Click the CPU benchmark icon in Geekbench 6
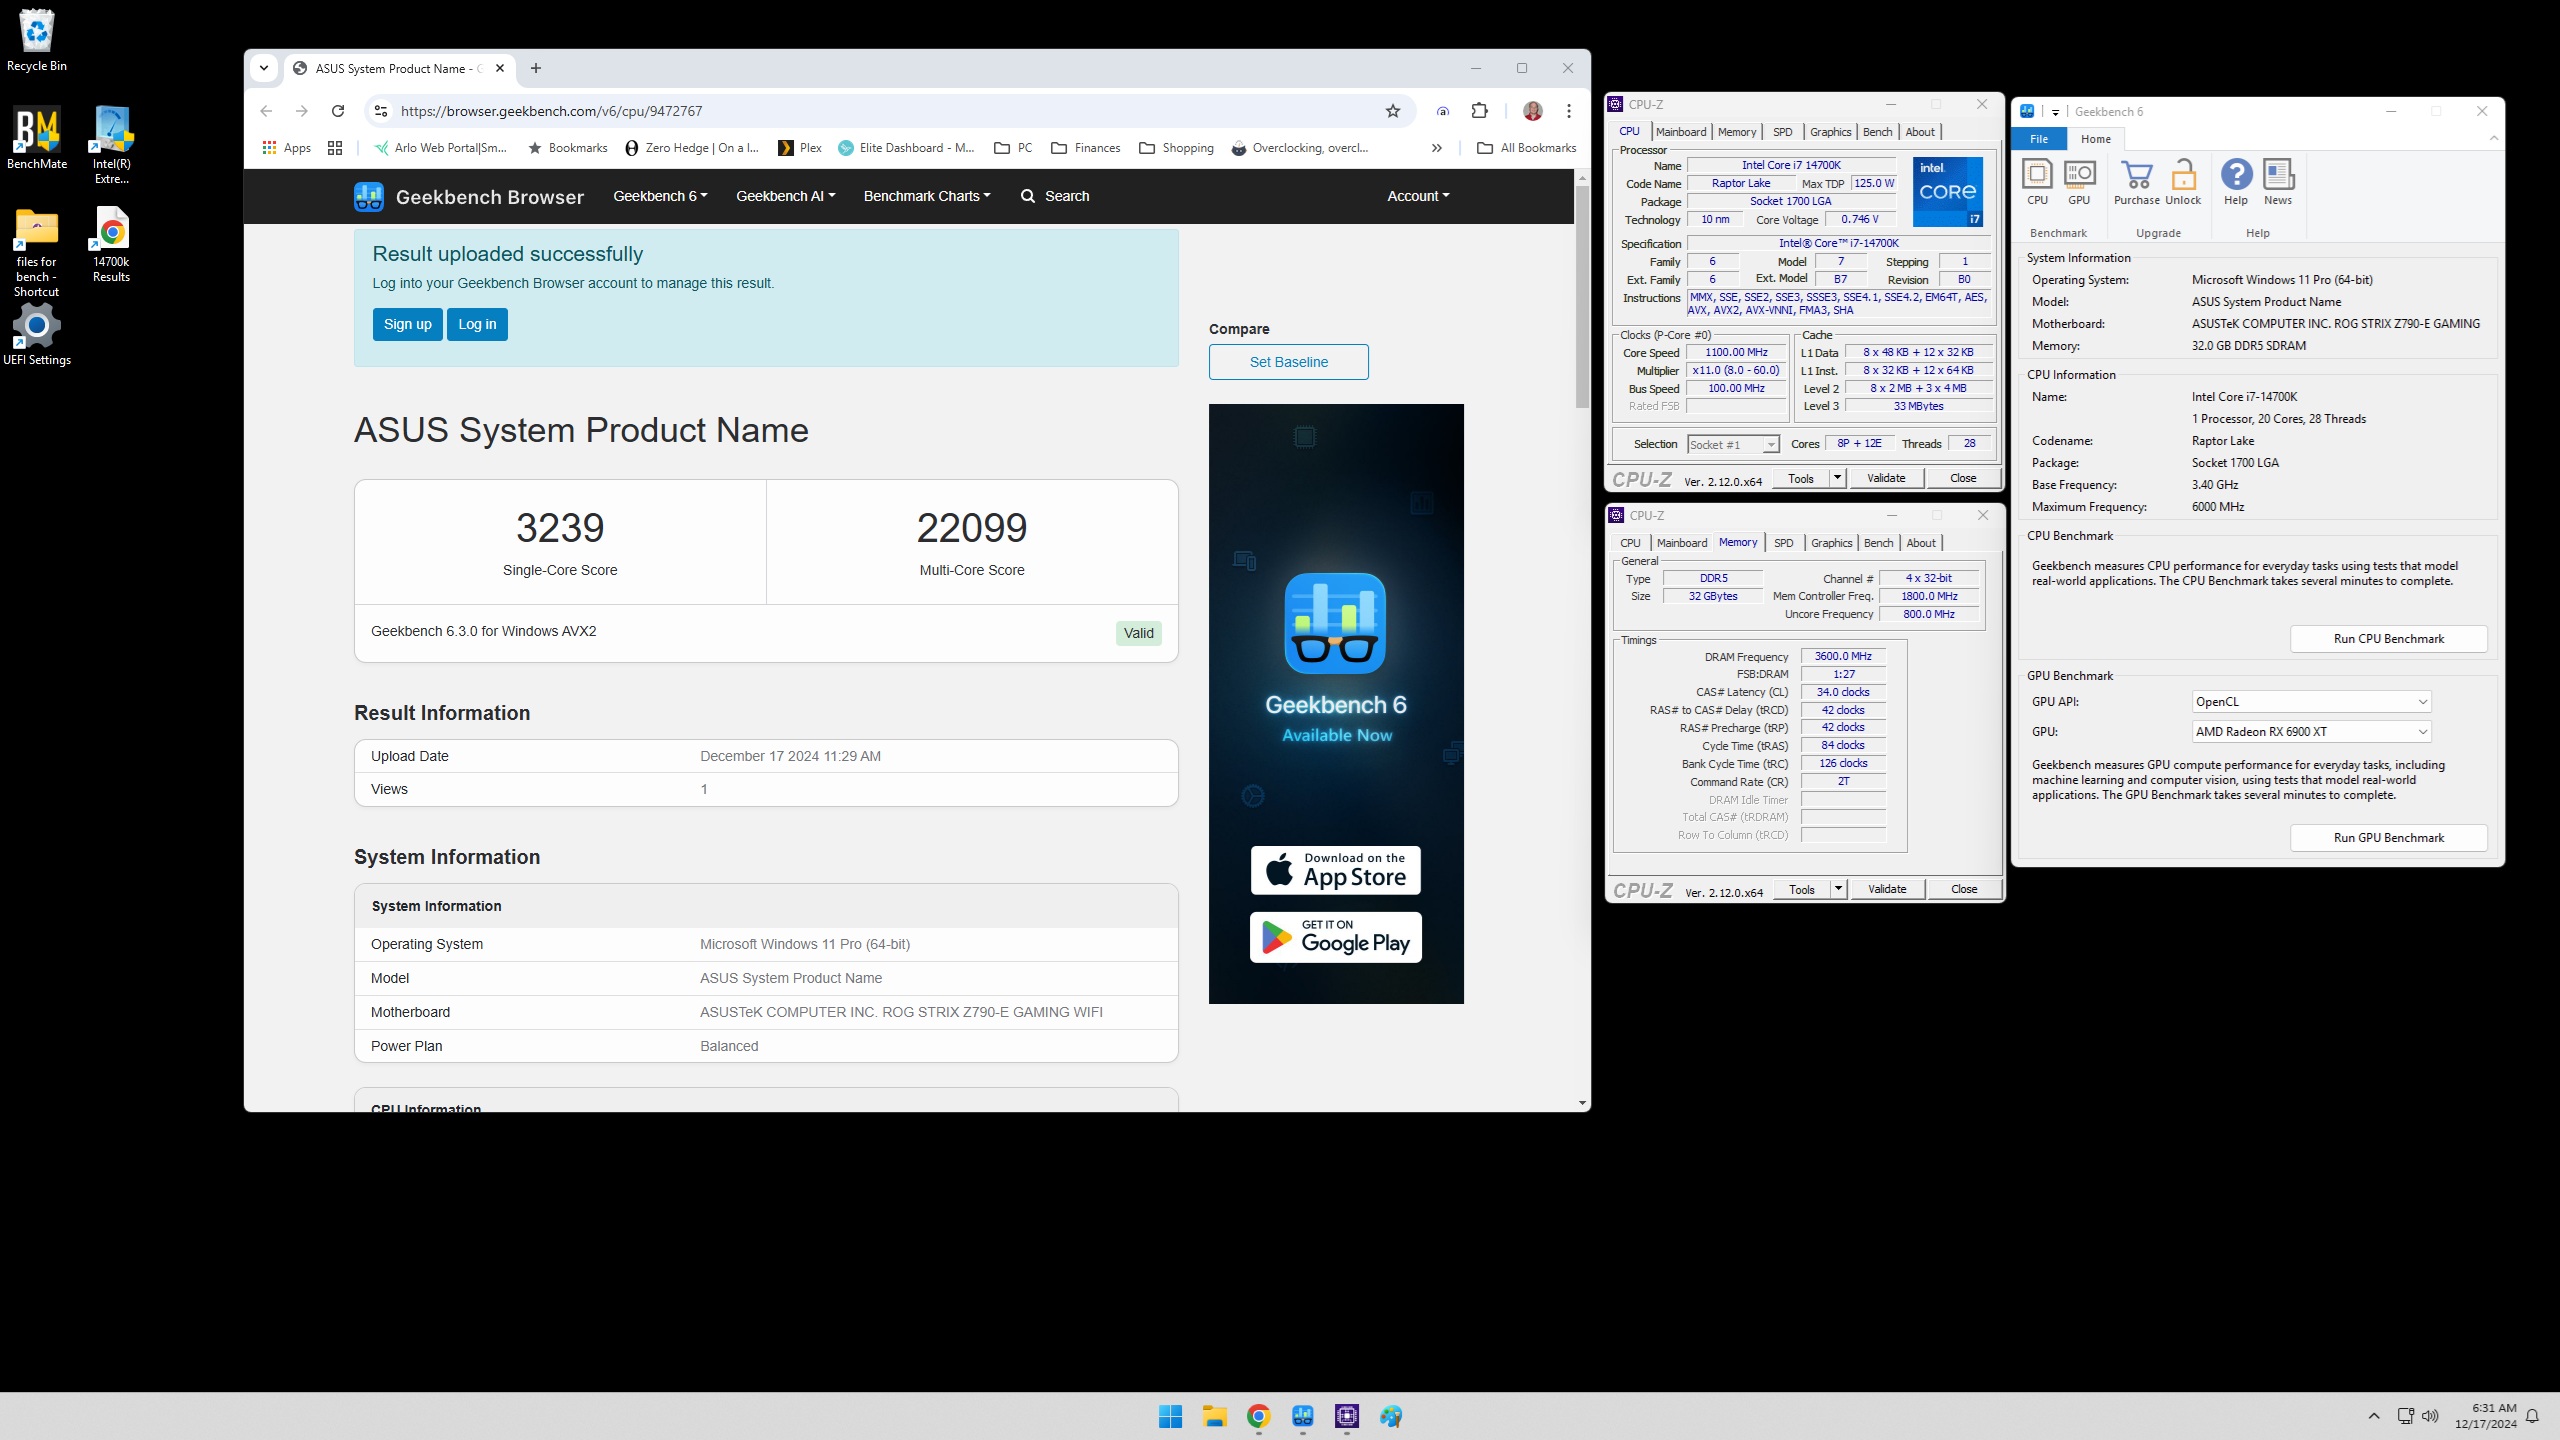 pyautogui.click(x=2037, y=182)
